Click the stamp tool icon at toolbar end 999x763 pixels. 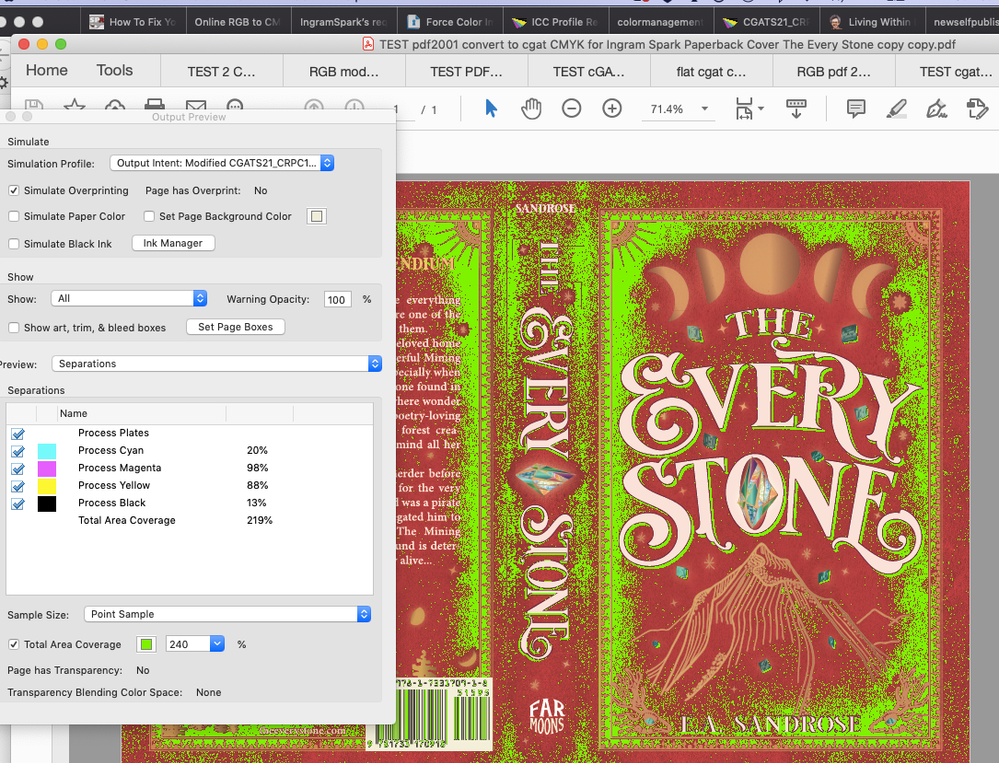coord(977,109)
